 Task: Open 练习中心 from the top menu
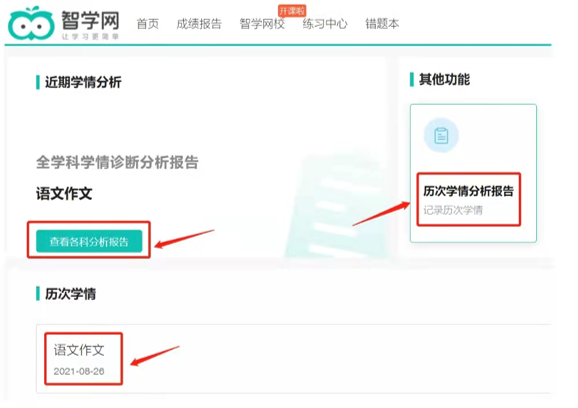coord(325,24)
